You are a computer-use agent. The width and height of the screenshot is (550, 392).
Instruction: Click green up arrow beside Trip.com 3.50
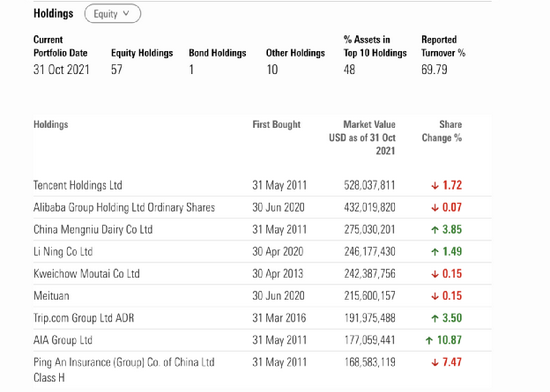coord(435,318)
